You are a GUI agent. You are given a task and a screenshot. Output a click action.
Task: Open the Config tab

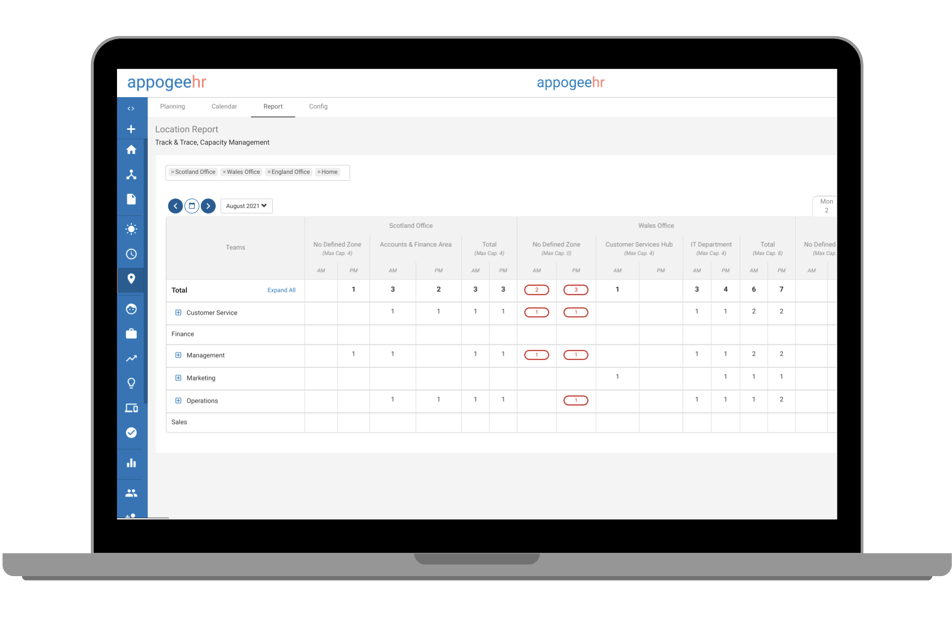[318, 106]
